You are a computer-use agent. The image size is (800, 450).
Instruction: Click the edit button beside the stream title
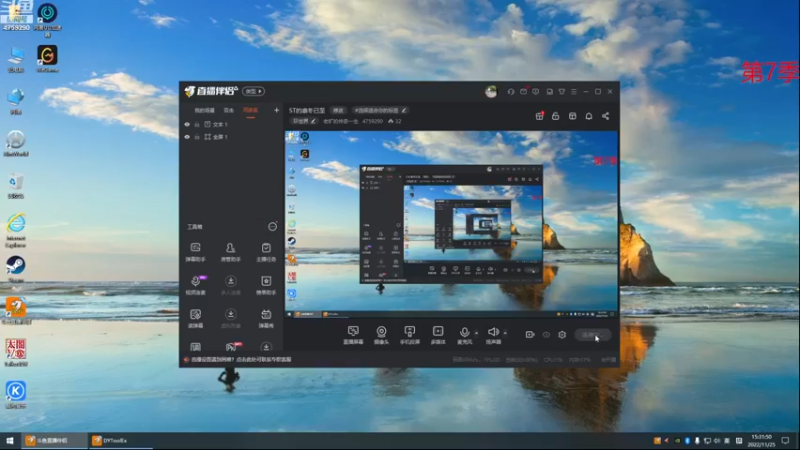(338, 110)
